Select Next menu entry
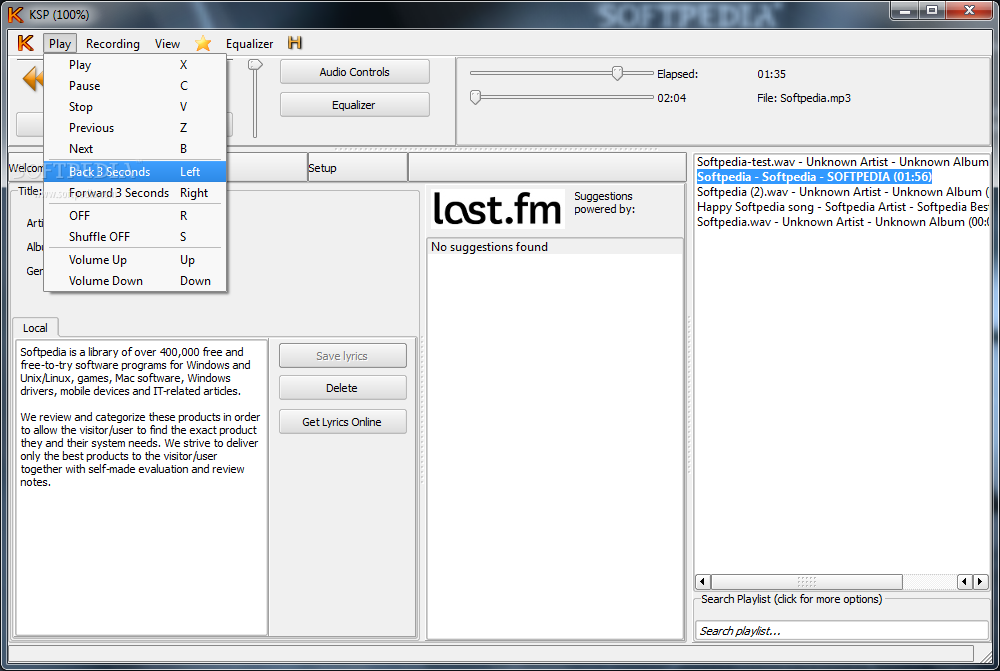 click(x=135, y=149)
